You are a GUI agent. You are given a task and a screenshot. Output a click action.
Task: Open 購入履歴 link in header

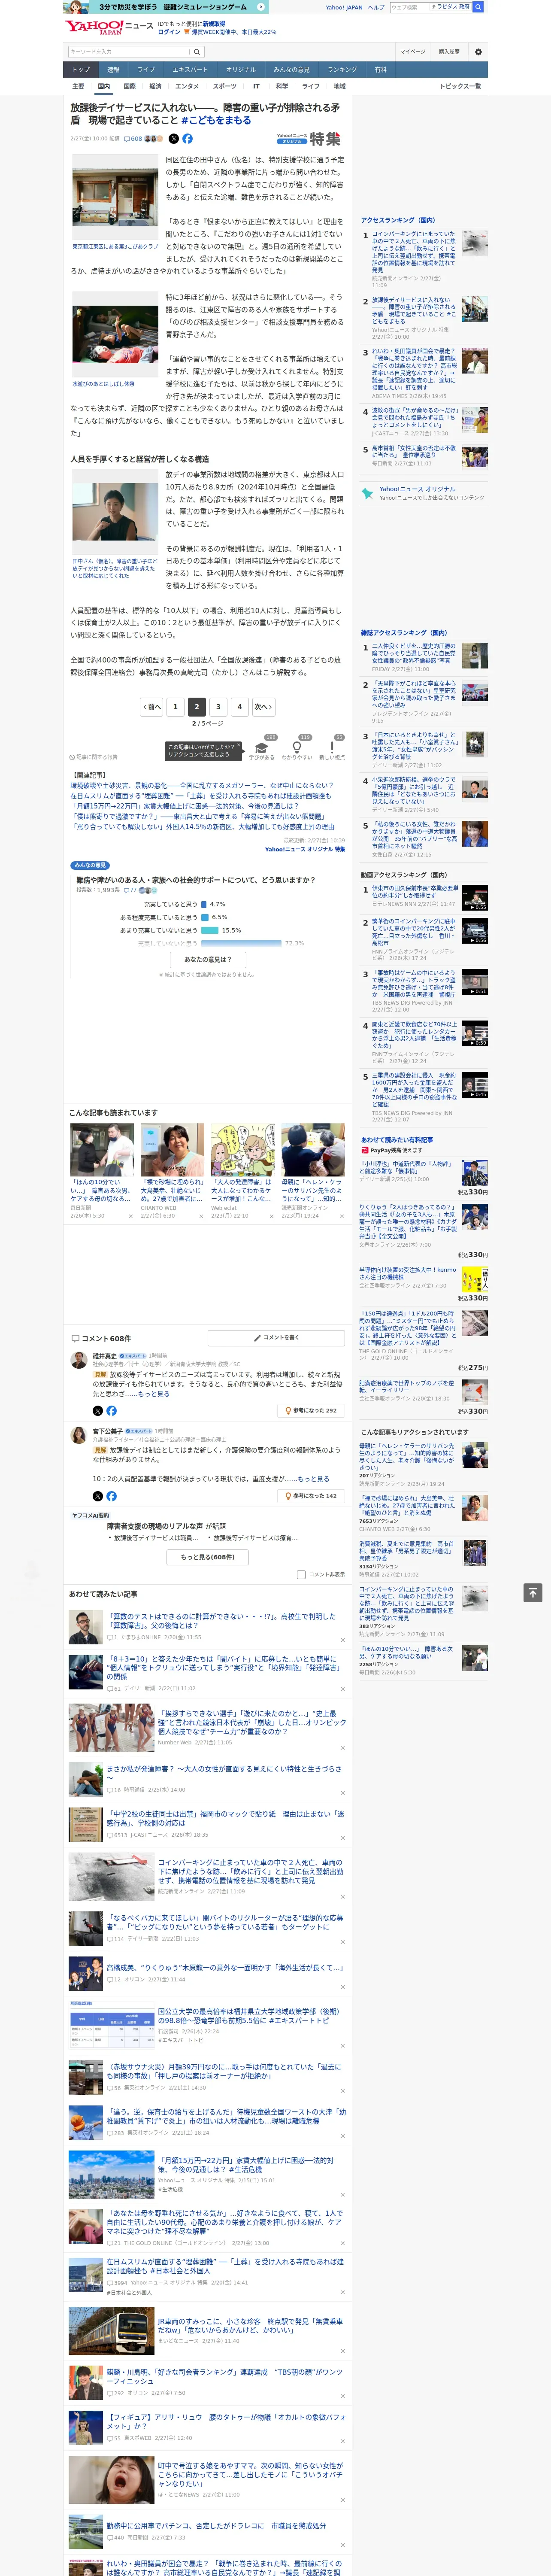449,51
